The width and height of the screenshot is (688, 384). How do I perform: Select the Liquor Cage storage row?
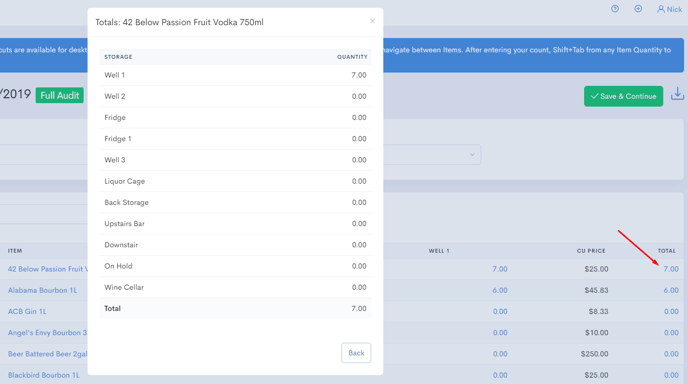[235, 181]
